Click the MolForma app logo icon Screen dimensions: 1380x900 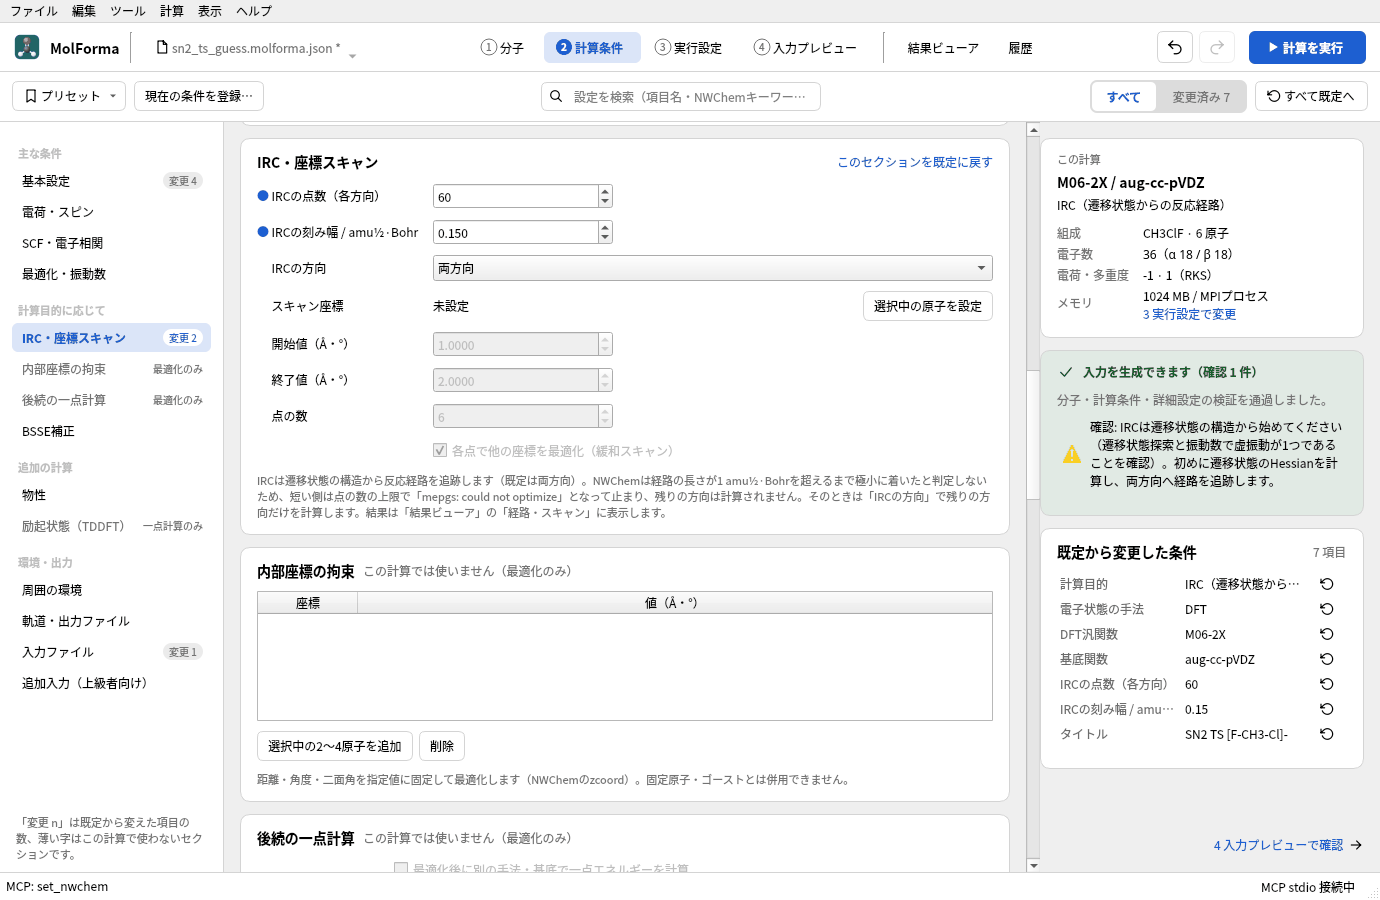coord(27,47)
